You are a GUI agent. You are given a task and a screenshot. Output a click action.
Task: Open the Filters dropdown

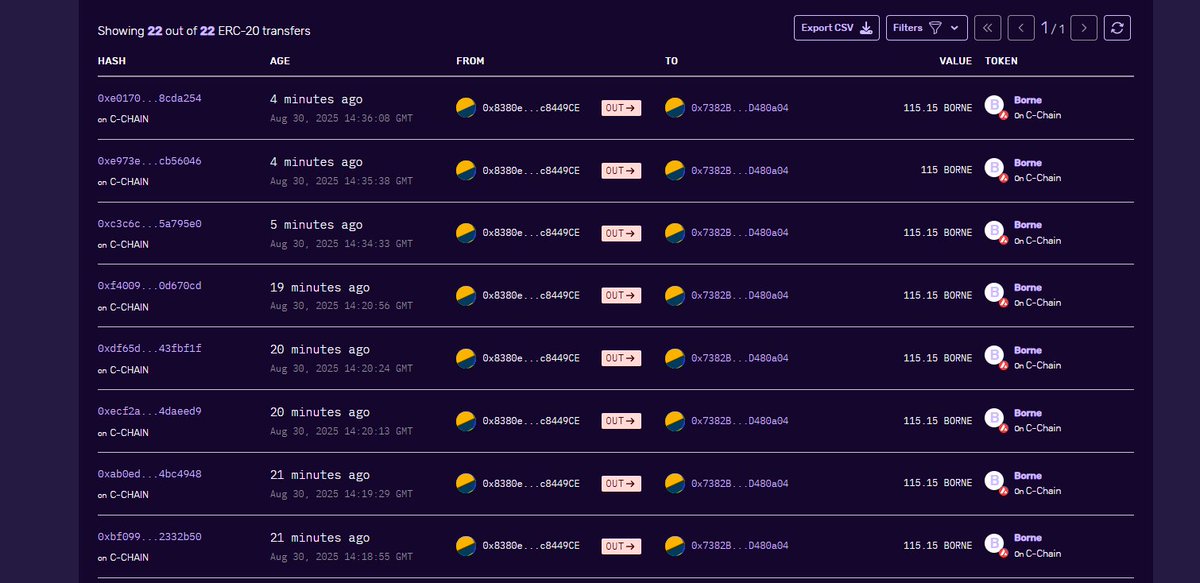(x=927, y=27)
